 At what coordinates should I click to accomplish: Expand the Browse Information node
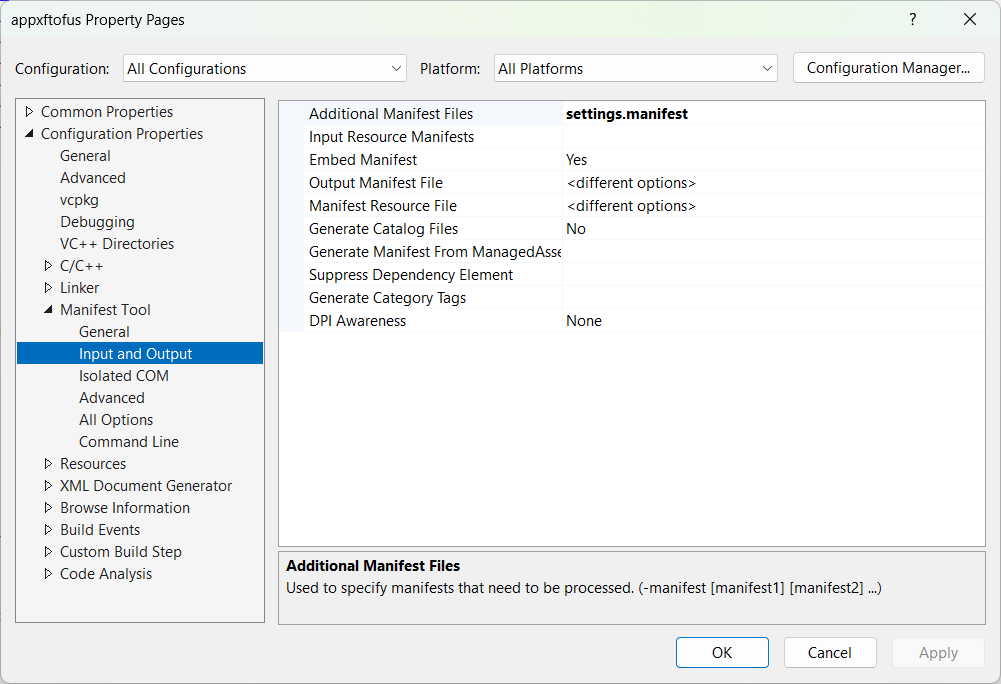coord(49,508)
